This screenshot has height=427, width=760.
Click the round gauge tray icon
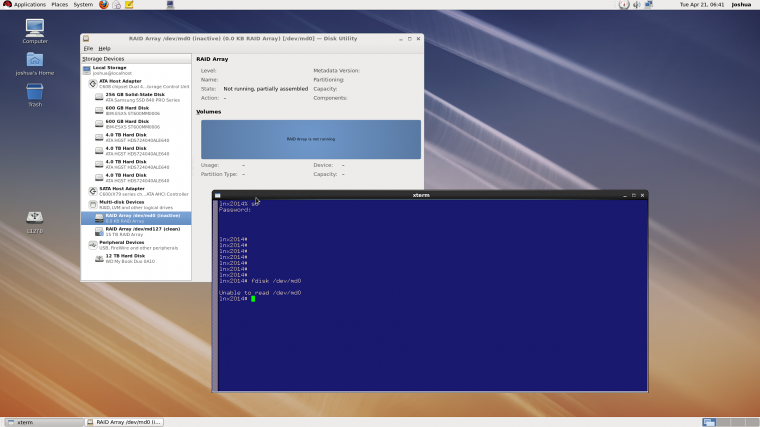click(x=624, y=5)
